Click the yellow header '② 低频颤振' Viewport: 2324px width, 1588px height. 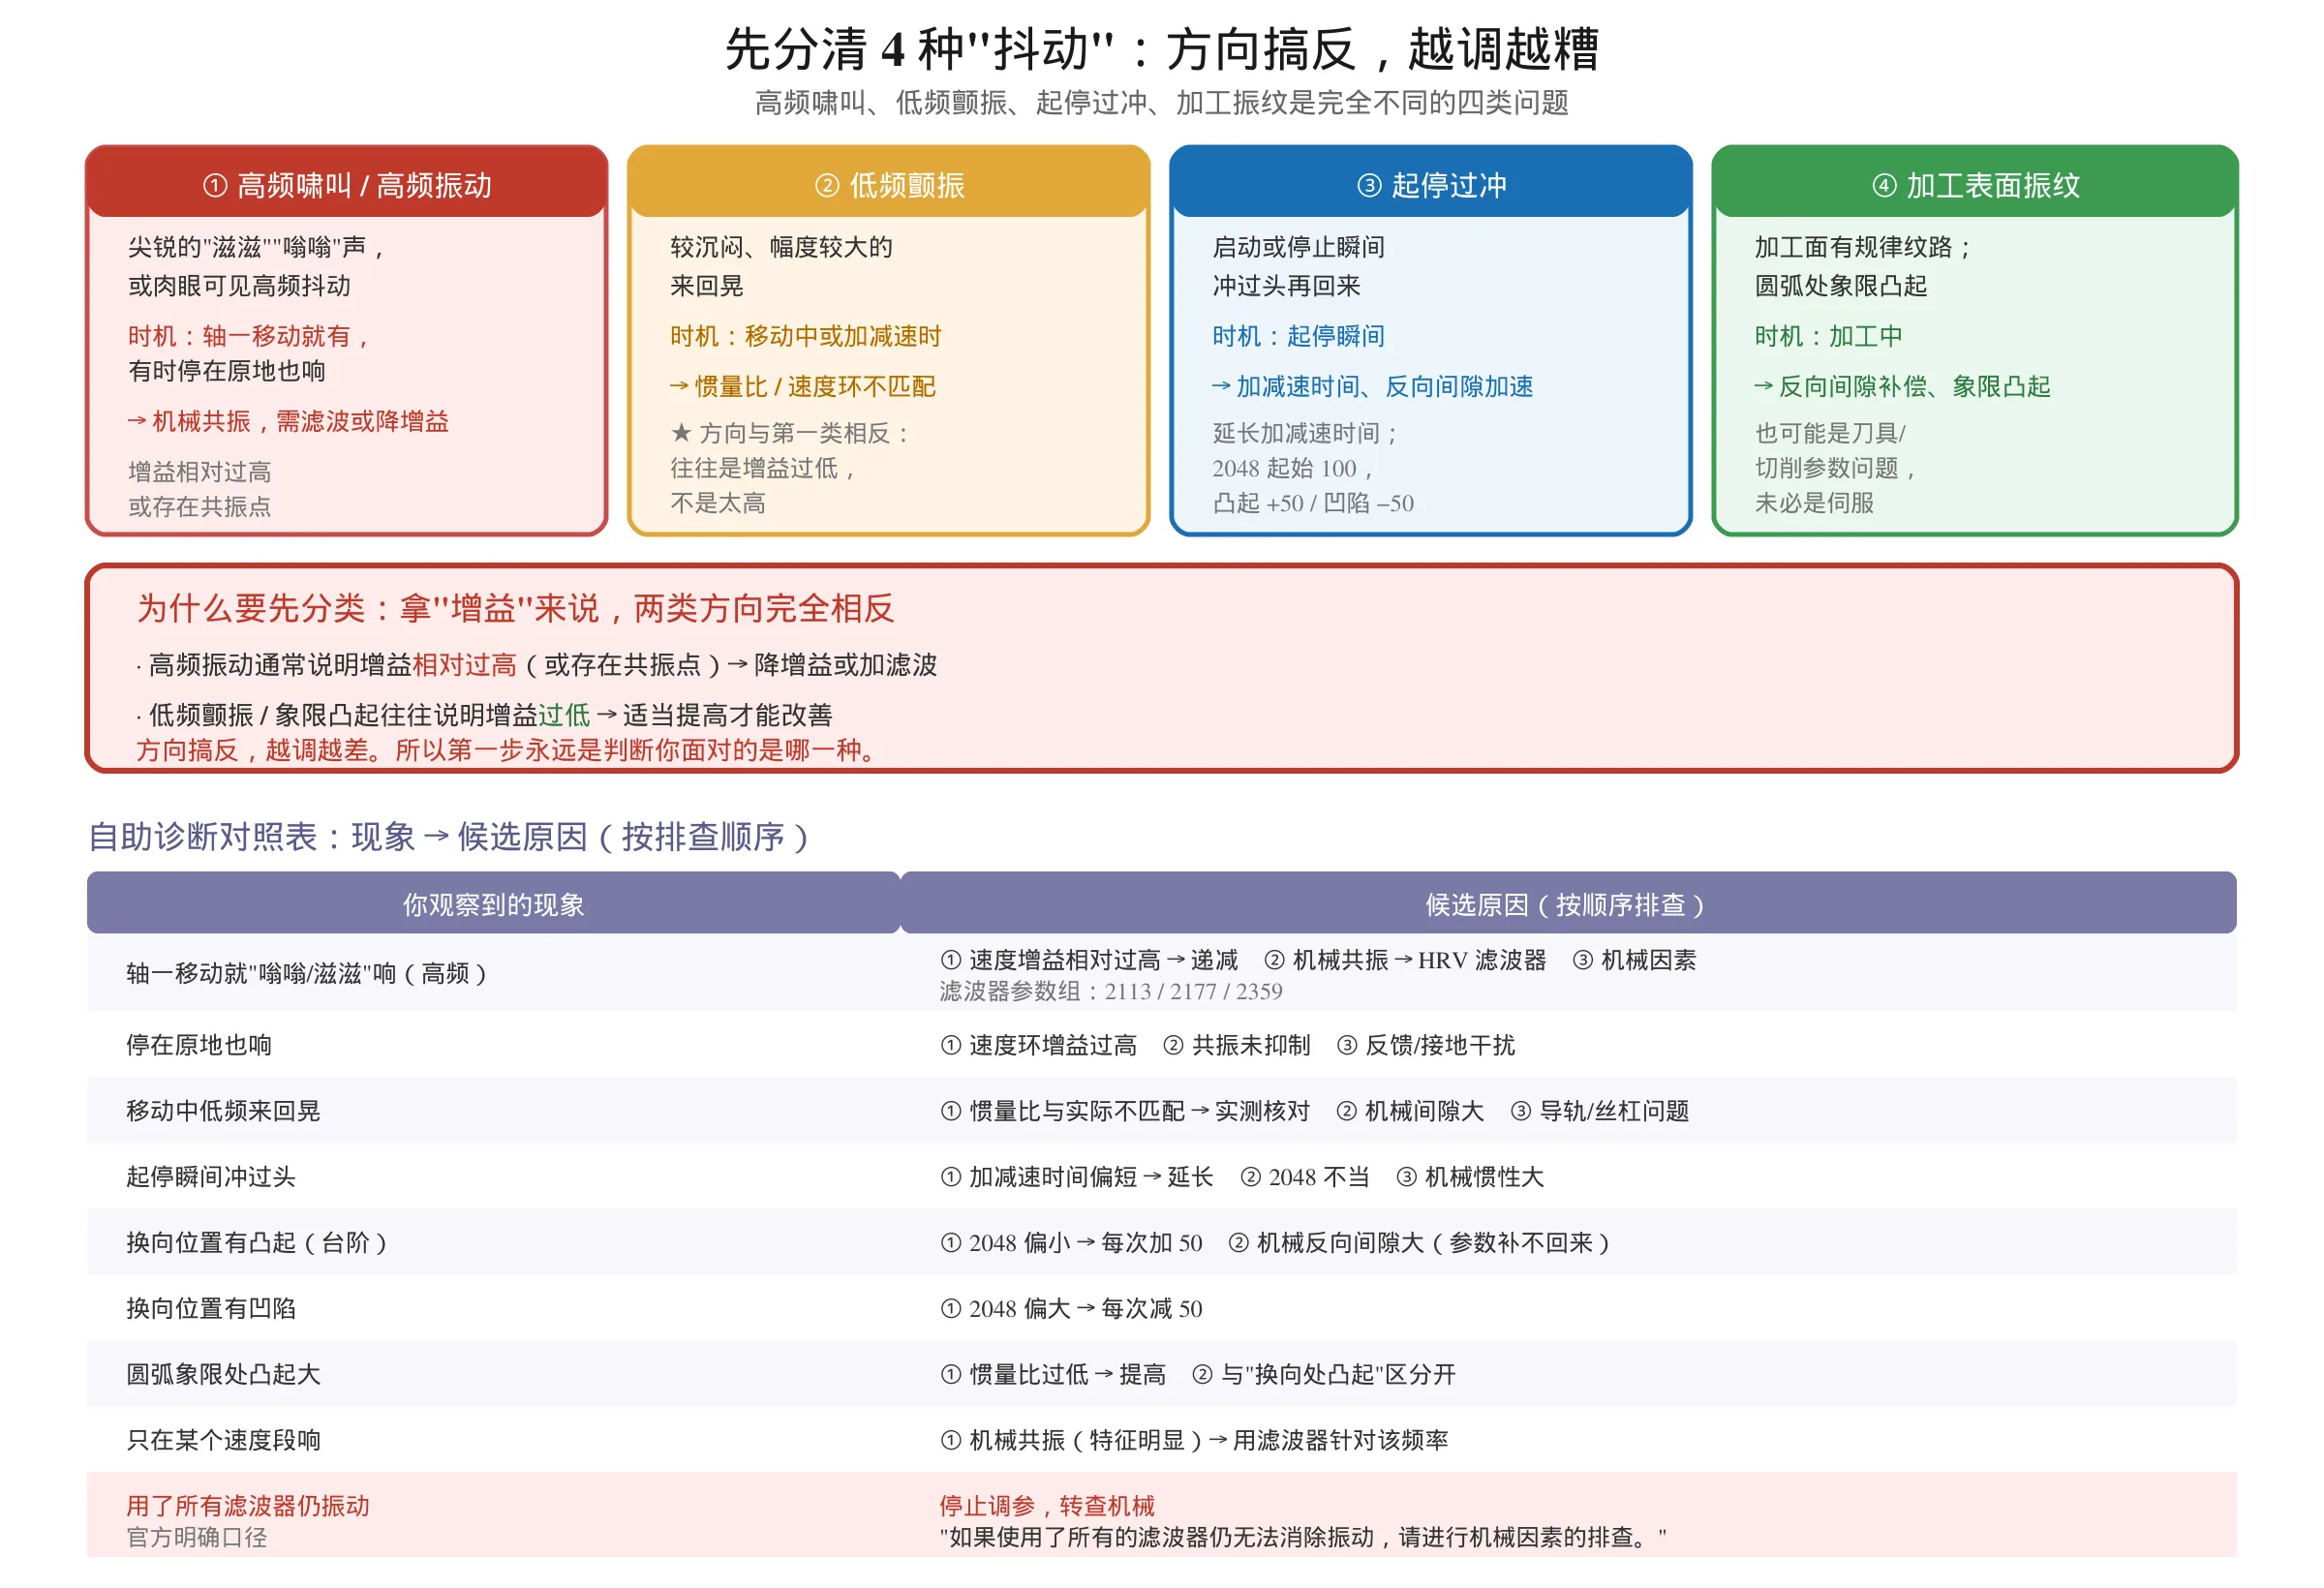point(889,184)
